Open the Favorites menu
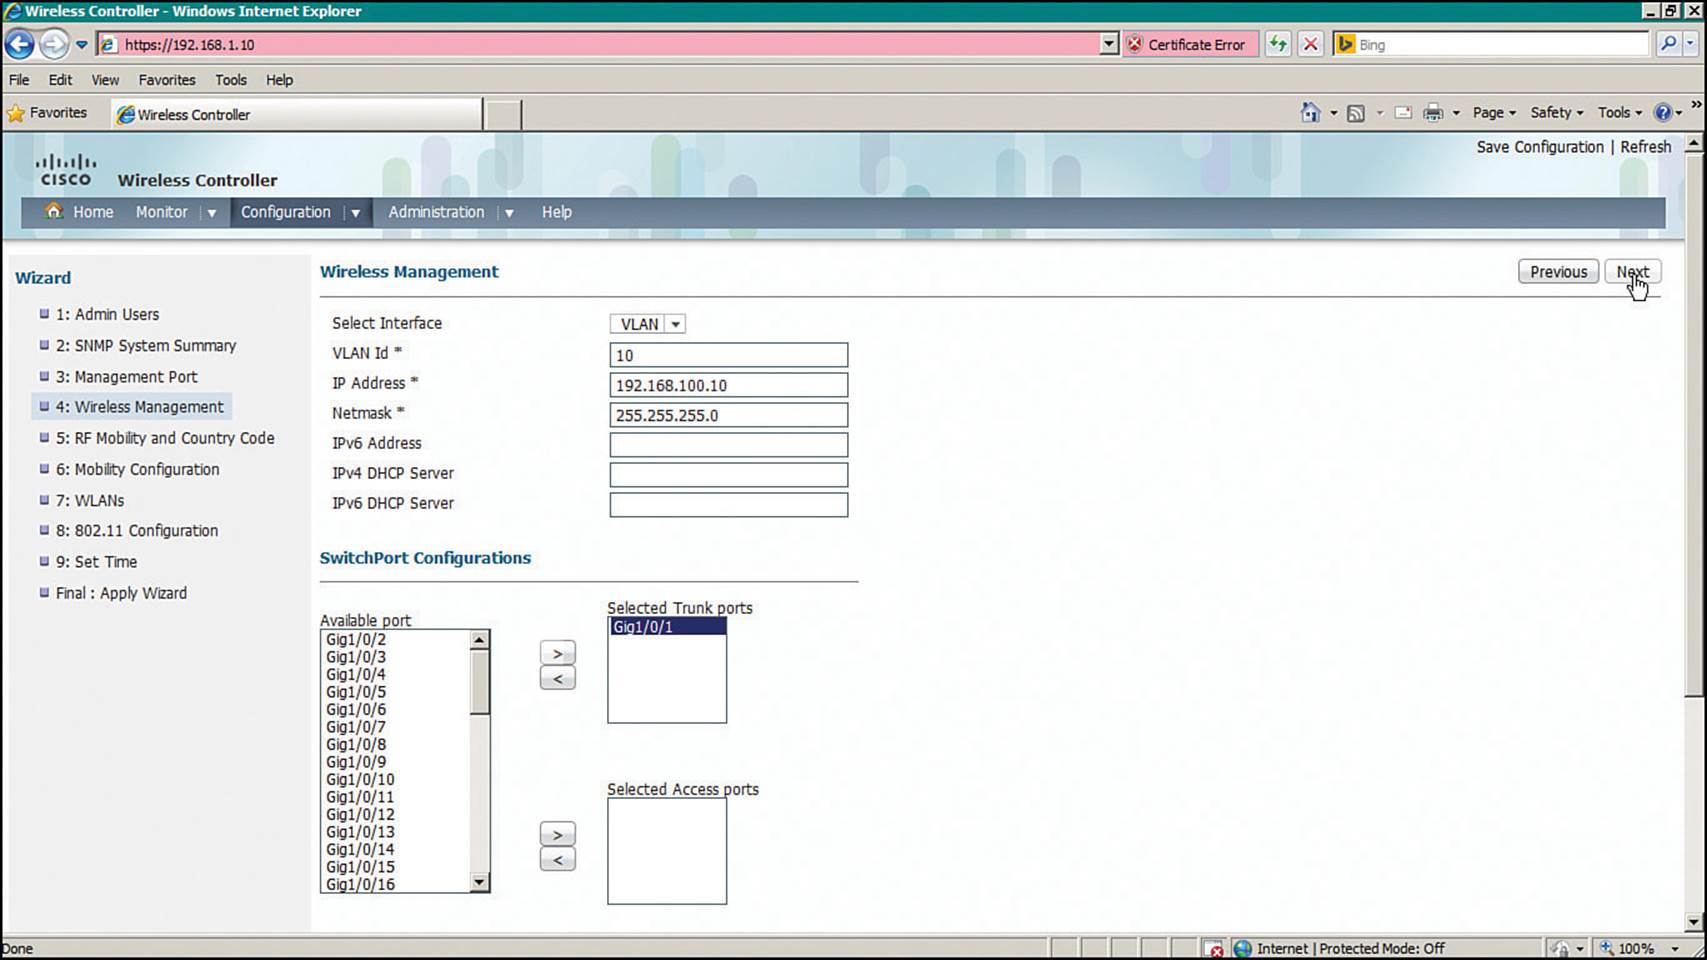This screenshot has width=1707, height=960. point(167,80)
